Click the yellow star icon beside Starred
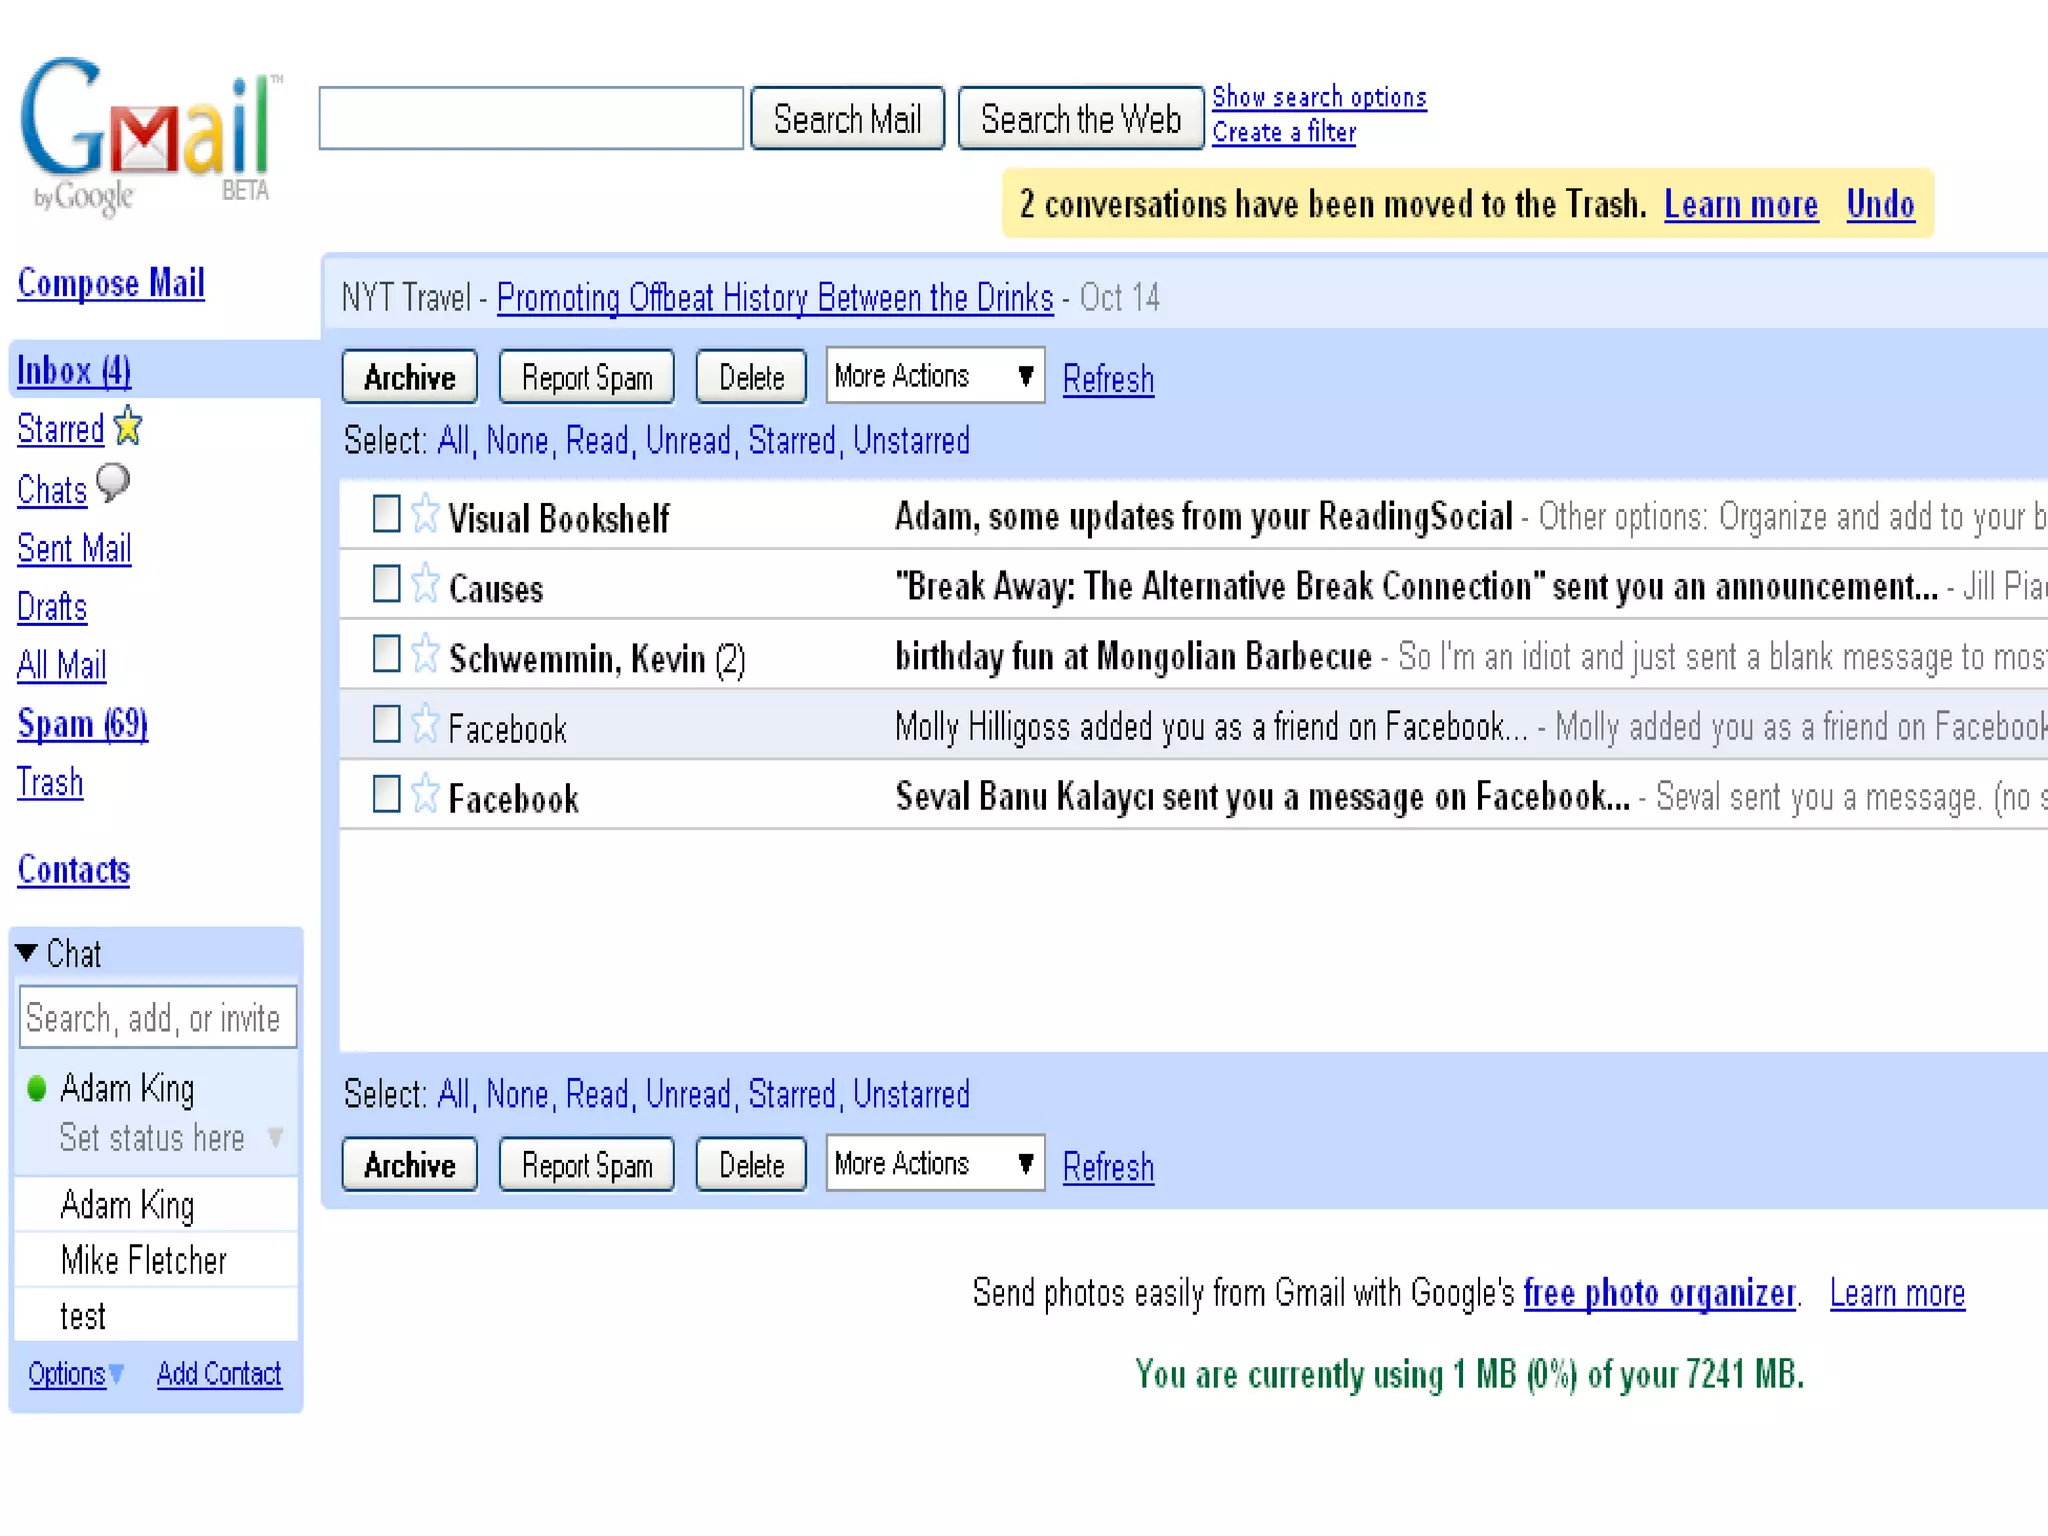Viewport: 2048px width, 1536px height. click(x=128, y=427)
